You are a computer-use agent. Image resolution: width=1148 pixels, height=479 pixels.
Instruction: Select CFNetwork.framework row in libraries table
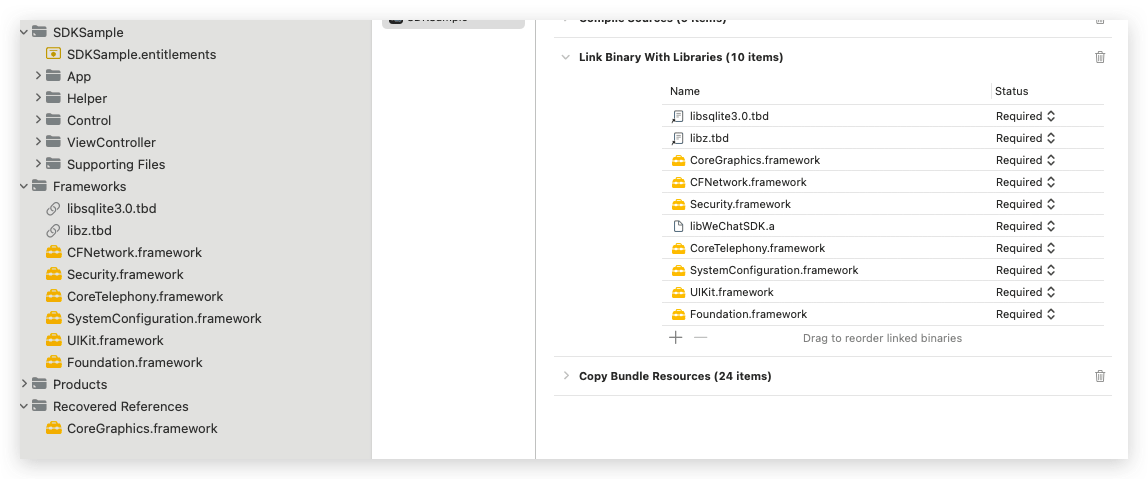click(x=884, y=182)
